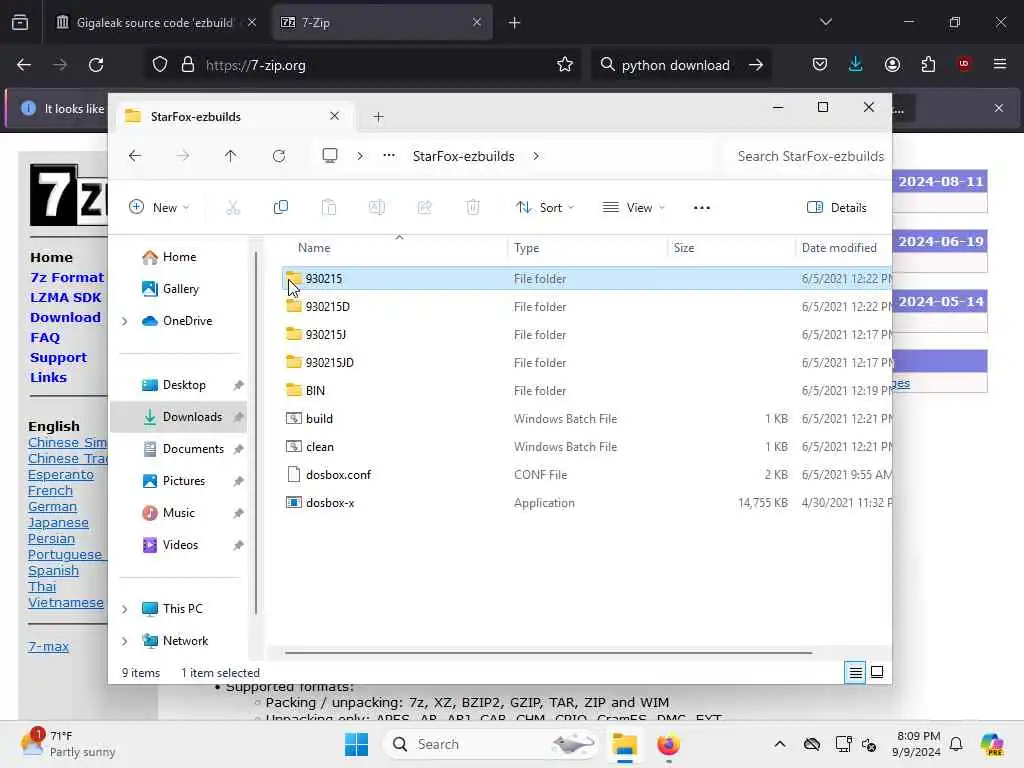
Task: Save page to Pocket icon
Action: pos(820,65)
